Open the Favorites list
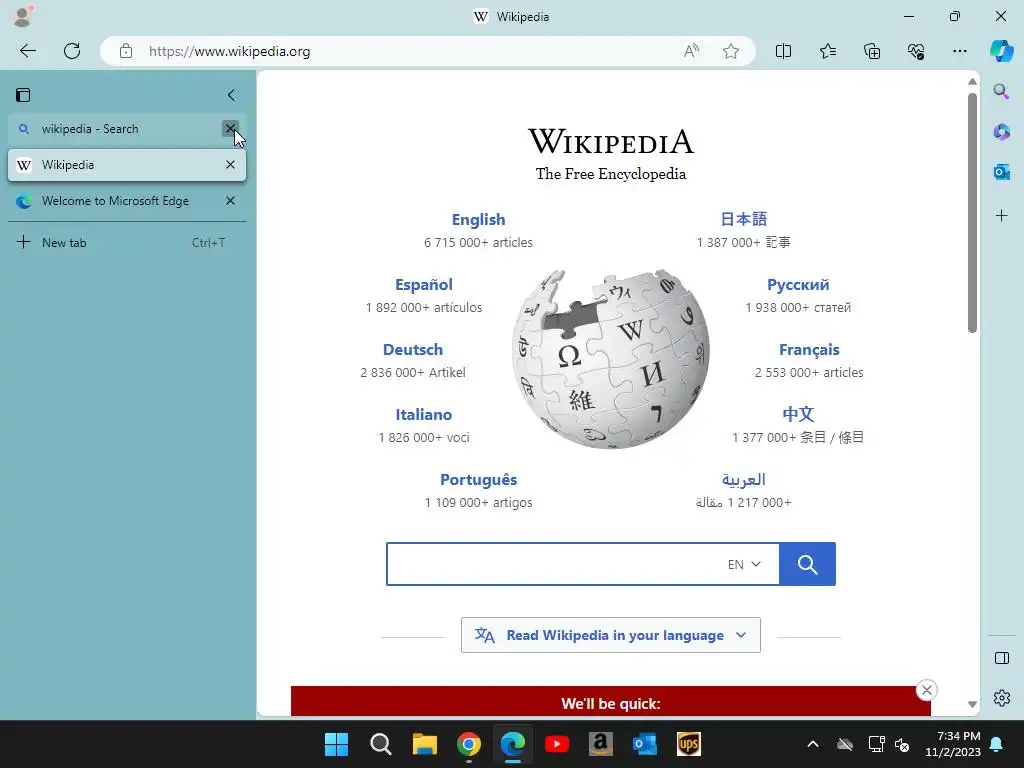This screenshot has height=768, width=1024. pyautogui.click(x=827, y=51)
